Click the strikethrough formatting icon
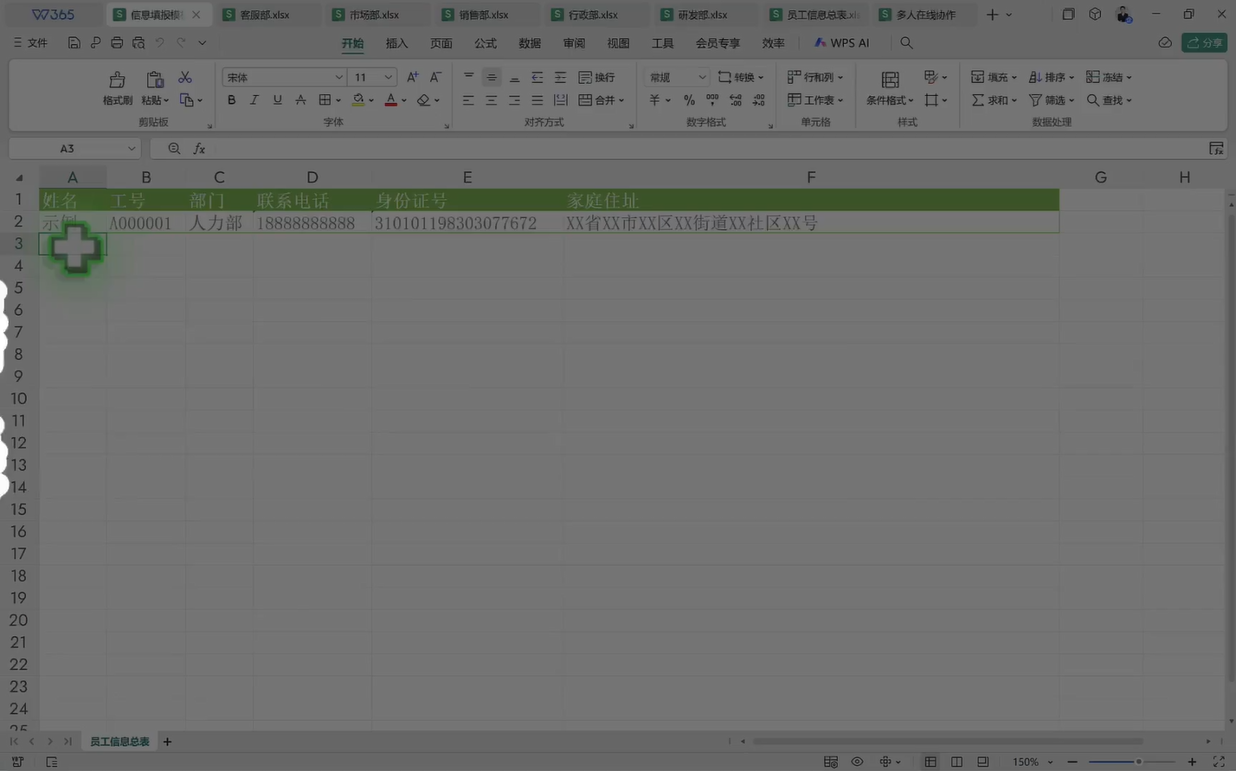This screenshot has height=771, width=1236. tap(300, 100)
